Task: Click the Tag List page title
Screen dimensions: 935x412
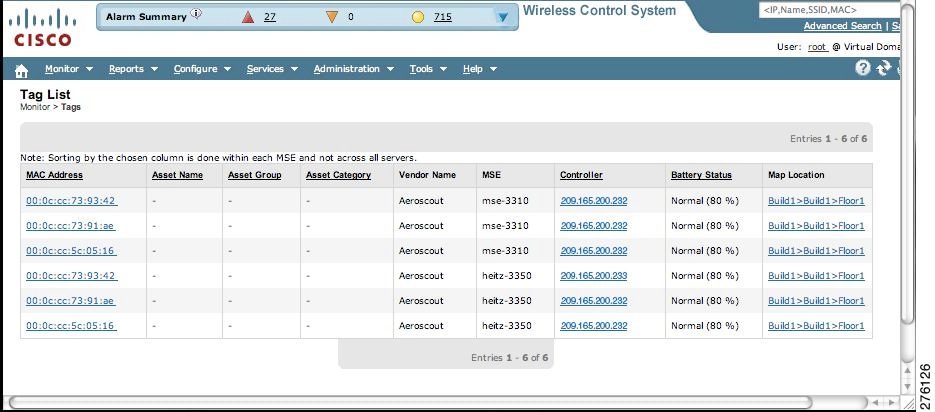Action: coord(45,94)
